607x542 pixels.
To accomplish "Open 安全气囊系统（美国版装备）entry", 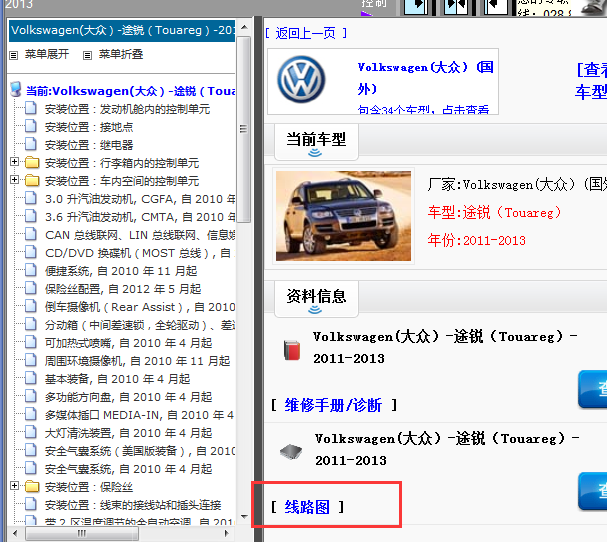I will pyautogui.click(x=140, y=451).
